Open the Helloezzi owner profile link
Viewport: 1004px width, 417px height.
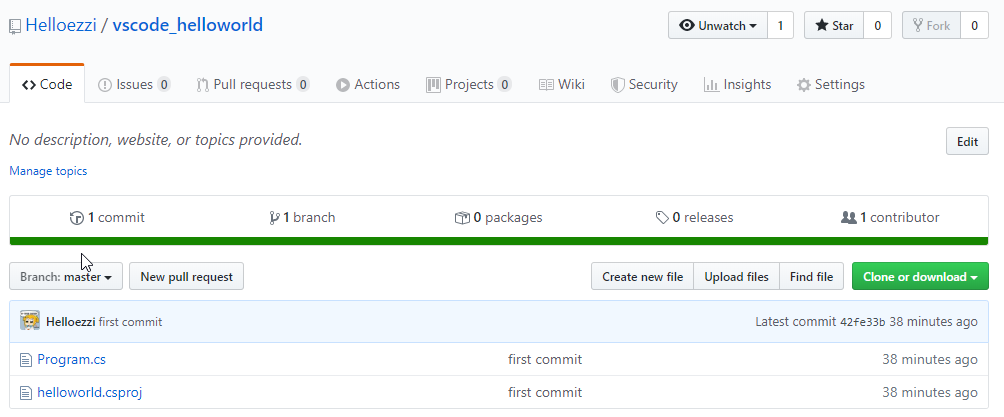(x=61, y=25)
